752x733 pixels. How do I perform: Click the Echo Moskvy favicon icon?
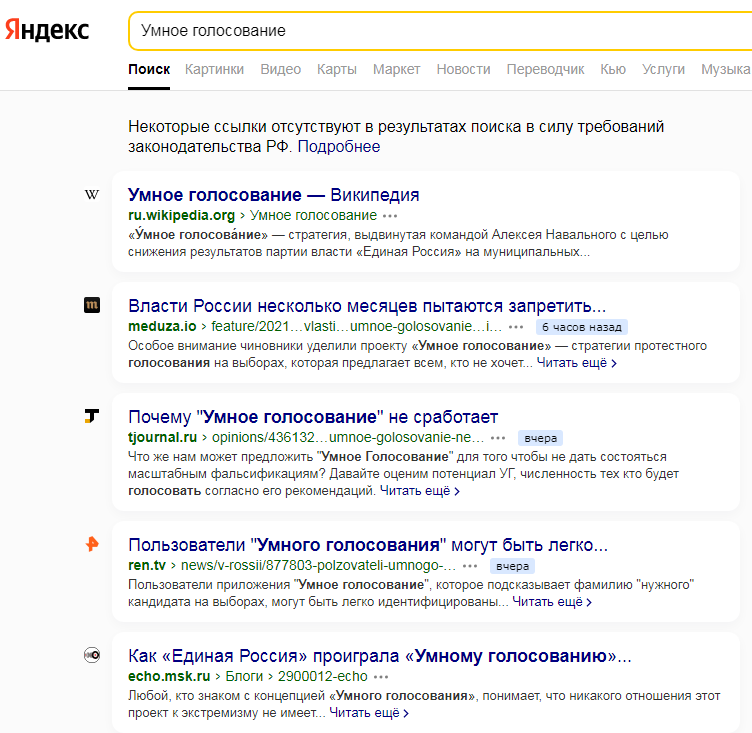tap(92, 655)
